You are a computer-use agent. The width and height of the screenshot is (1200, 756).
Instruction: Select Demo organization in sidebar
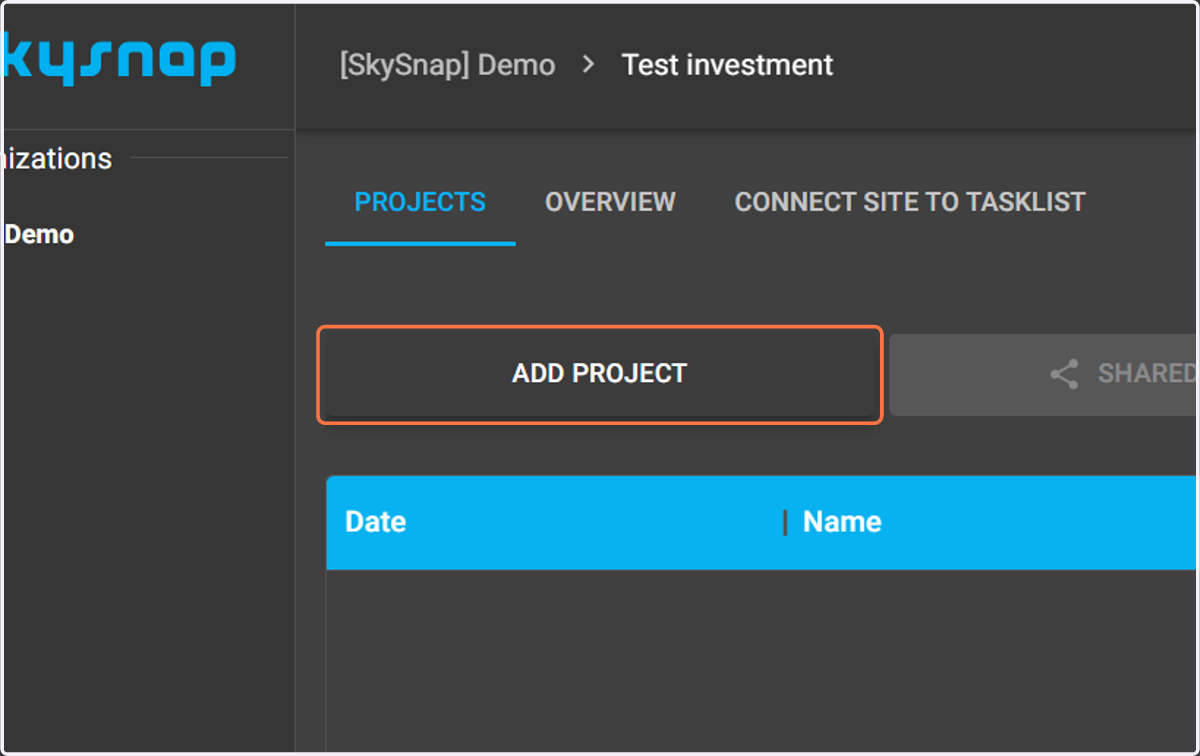pos(39,235)
